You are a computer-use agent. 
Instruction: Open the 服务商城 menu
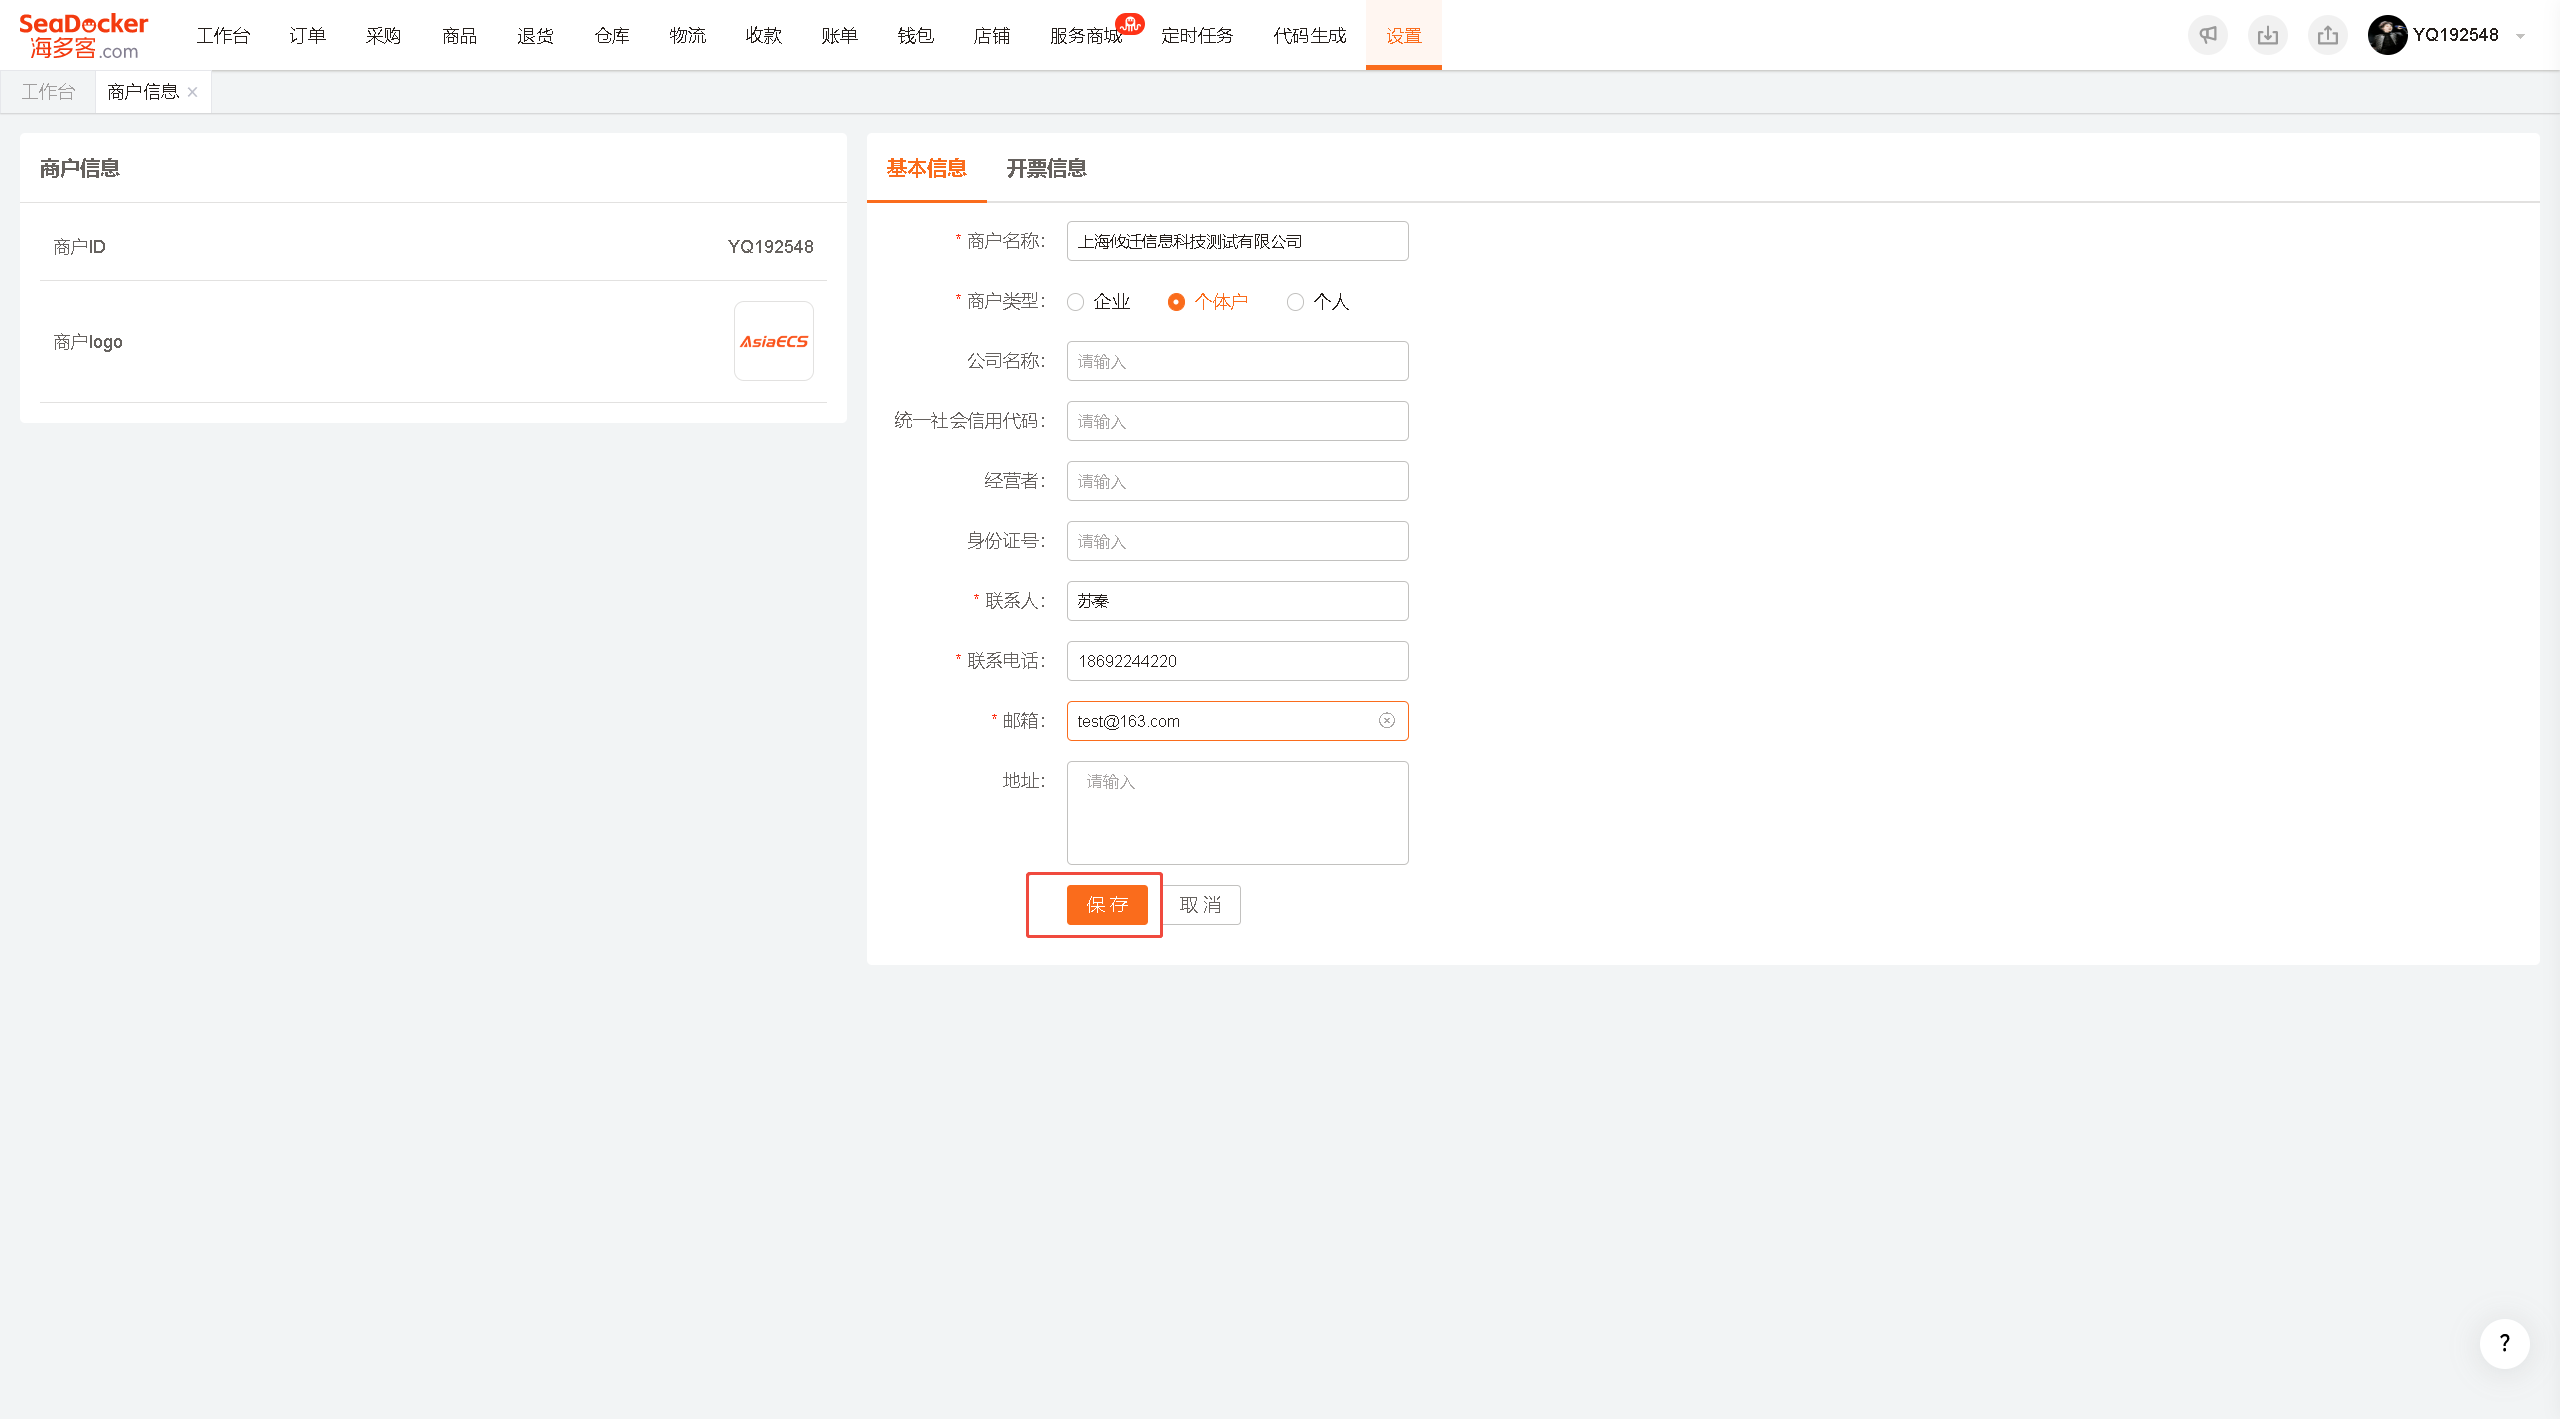(1086, 36)
